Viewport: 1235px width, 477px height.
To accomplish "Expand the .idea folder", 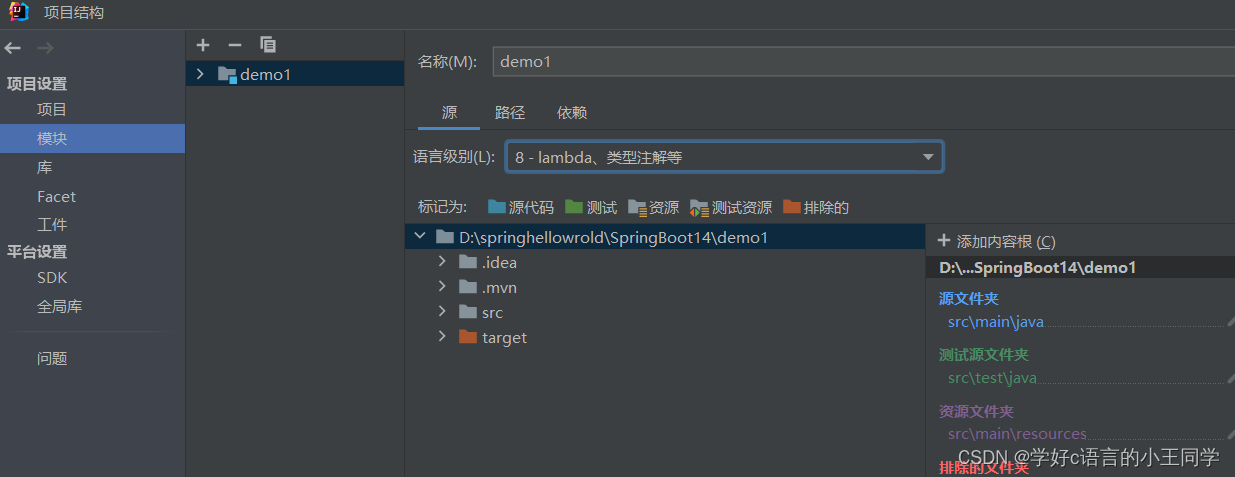I will 442,262.
